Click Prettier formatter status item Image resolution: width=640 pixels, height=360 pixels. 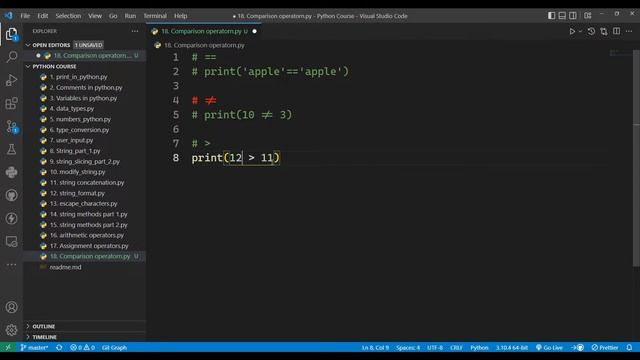tap(605, 347)
